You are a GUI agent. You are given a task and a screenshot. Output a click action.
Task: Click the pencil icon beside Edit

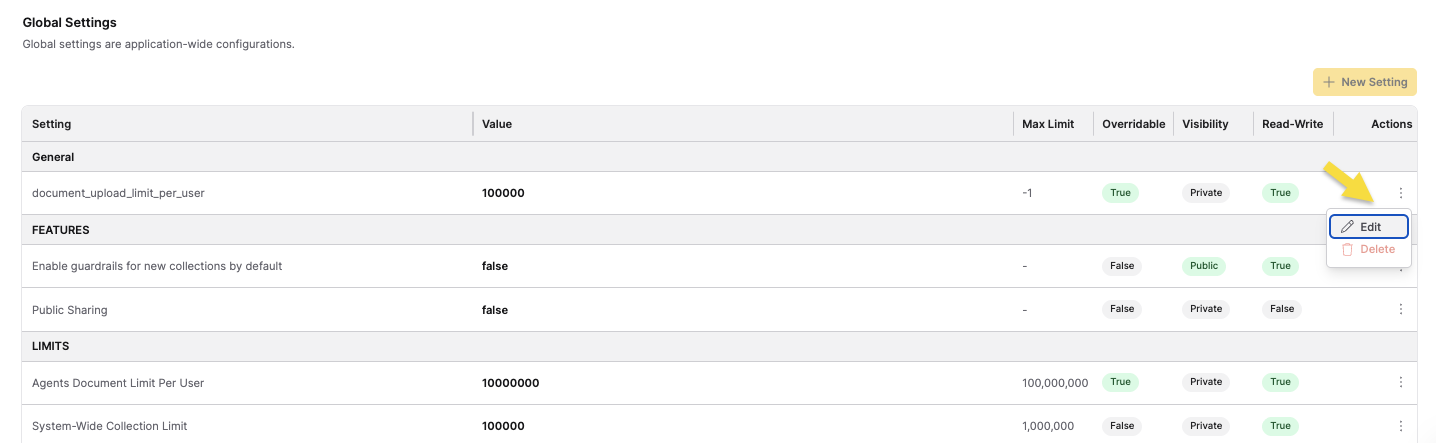coord(1347,227)
